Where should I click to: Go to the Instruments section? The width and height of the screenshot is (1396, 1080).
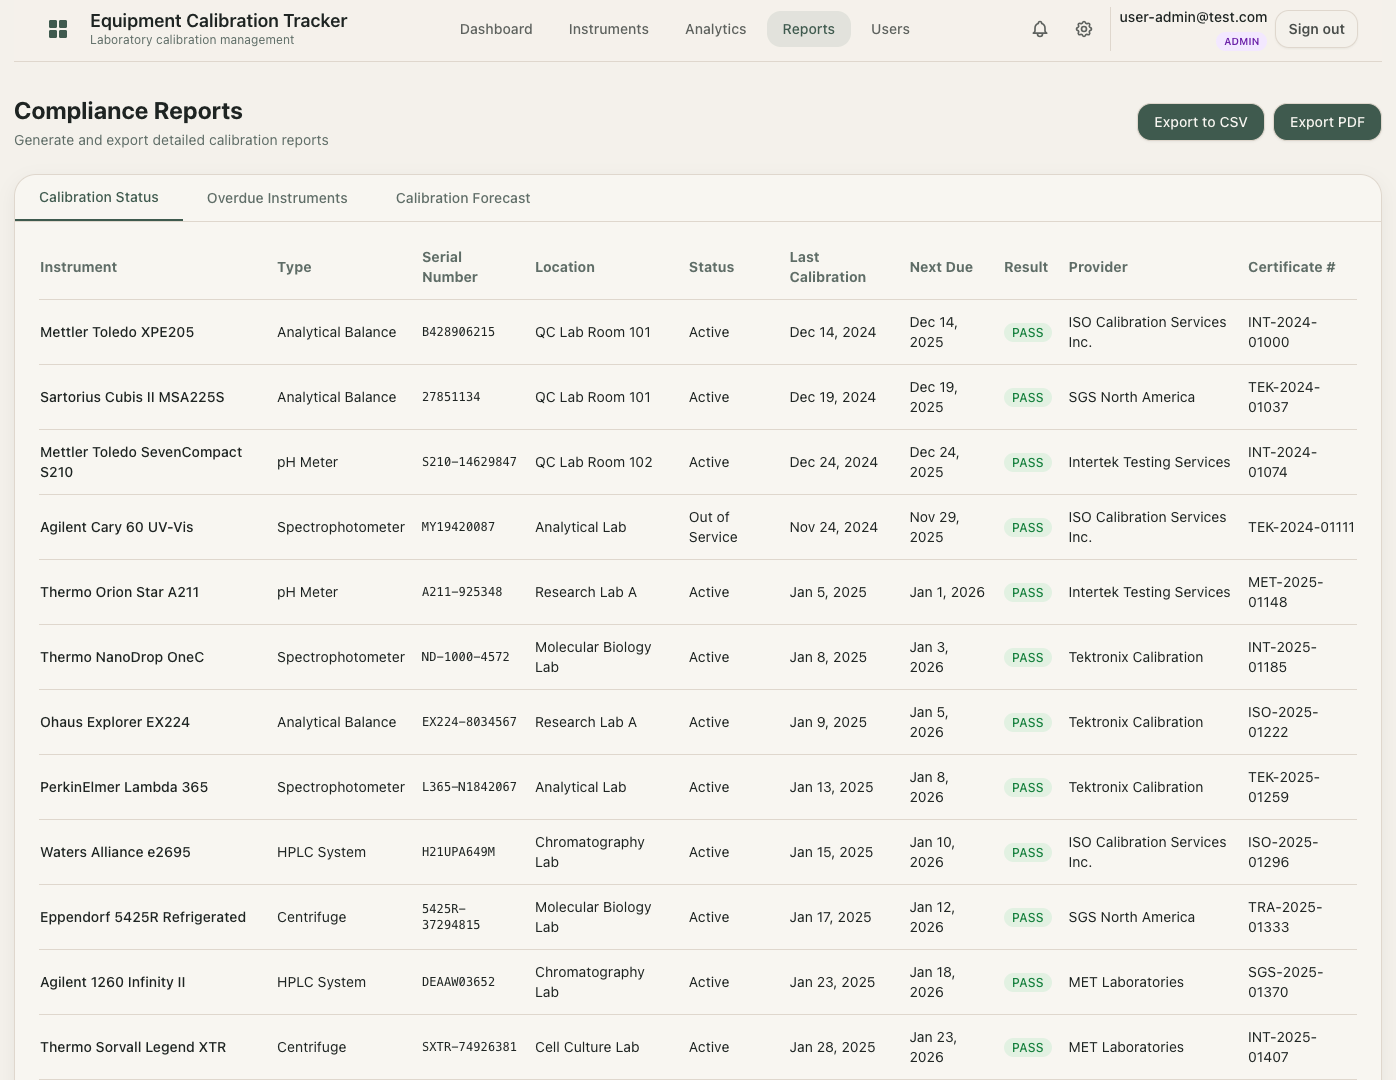pyautogui.click(x=608, y=29)
